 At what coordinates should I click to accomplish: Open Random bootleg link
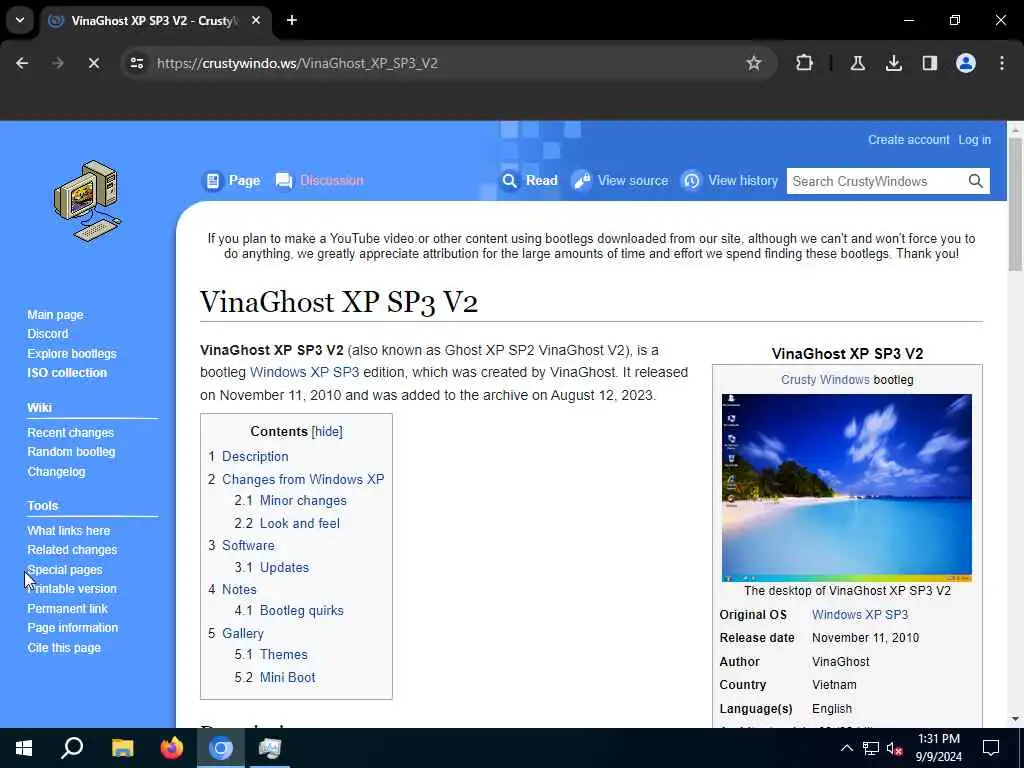point(71,452)
